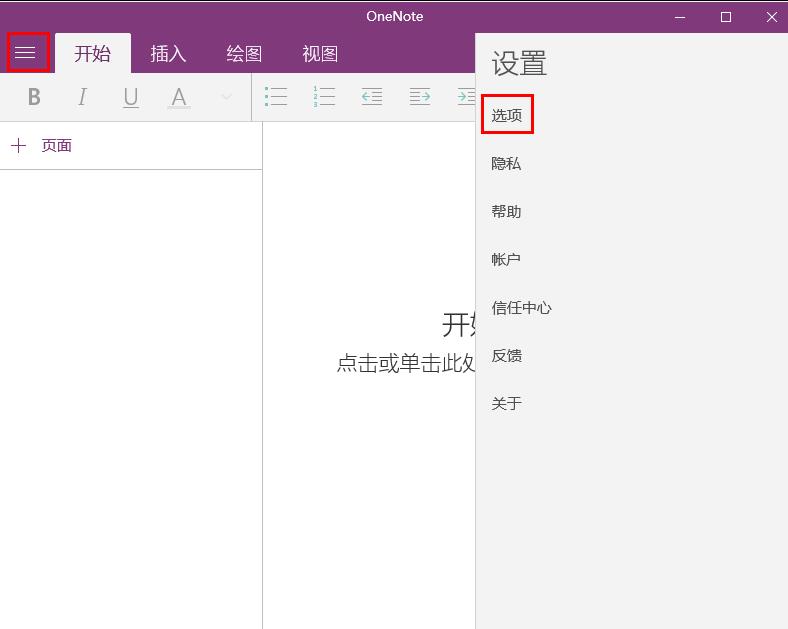Open the 绘图 tab
This screenshot has width=788, height=629.
[244, 53]
